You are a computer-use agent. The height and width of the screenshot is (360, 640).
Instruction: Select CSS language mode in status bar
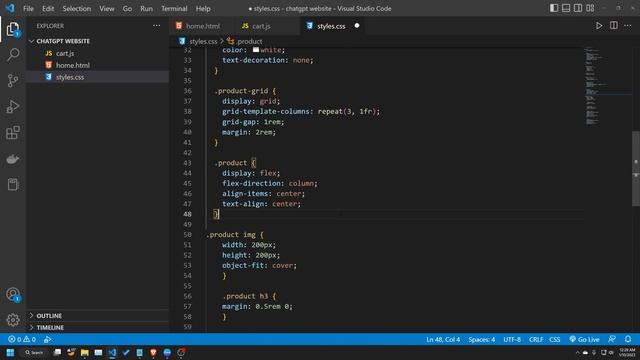click(x=554, y=339)
